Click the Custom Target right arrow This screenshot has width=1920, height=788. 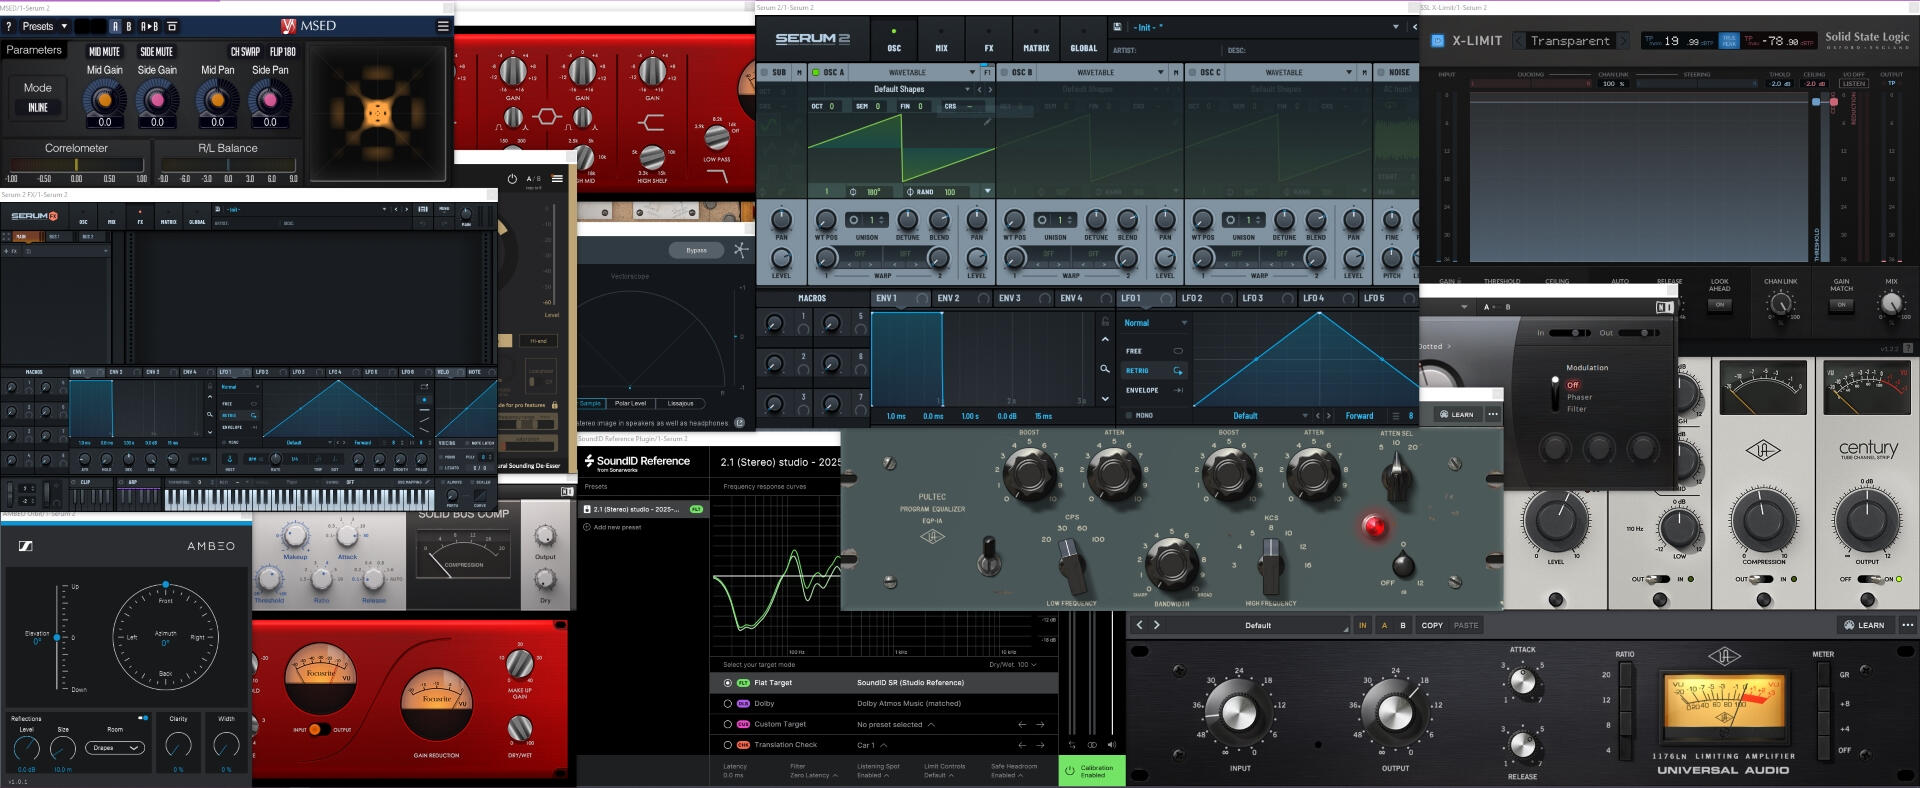(1040, 724)
